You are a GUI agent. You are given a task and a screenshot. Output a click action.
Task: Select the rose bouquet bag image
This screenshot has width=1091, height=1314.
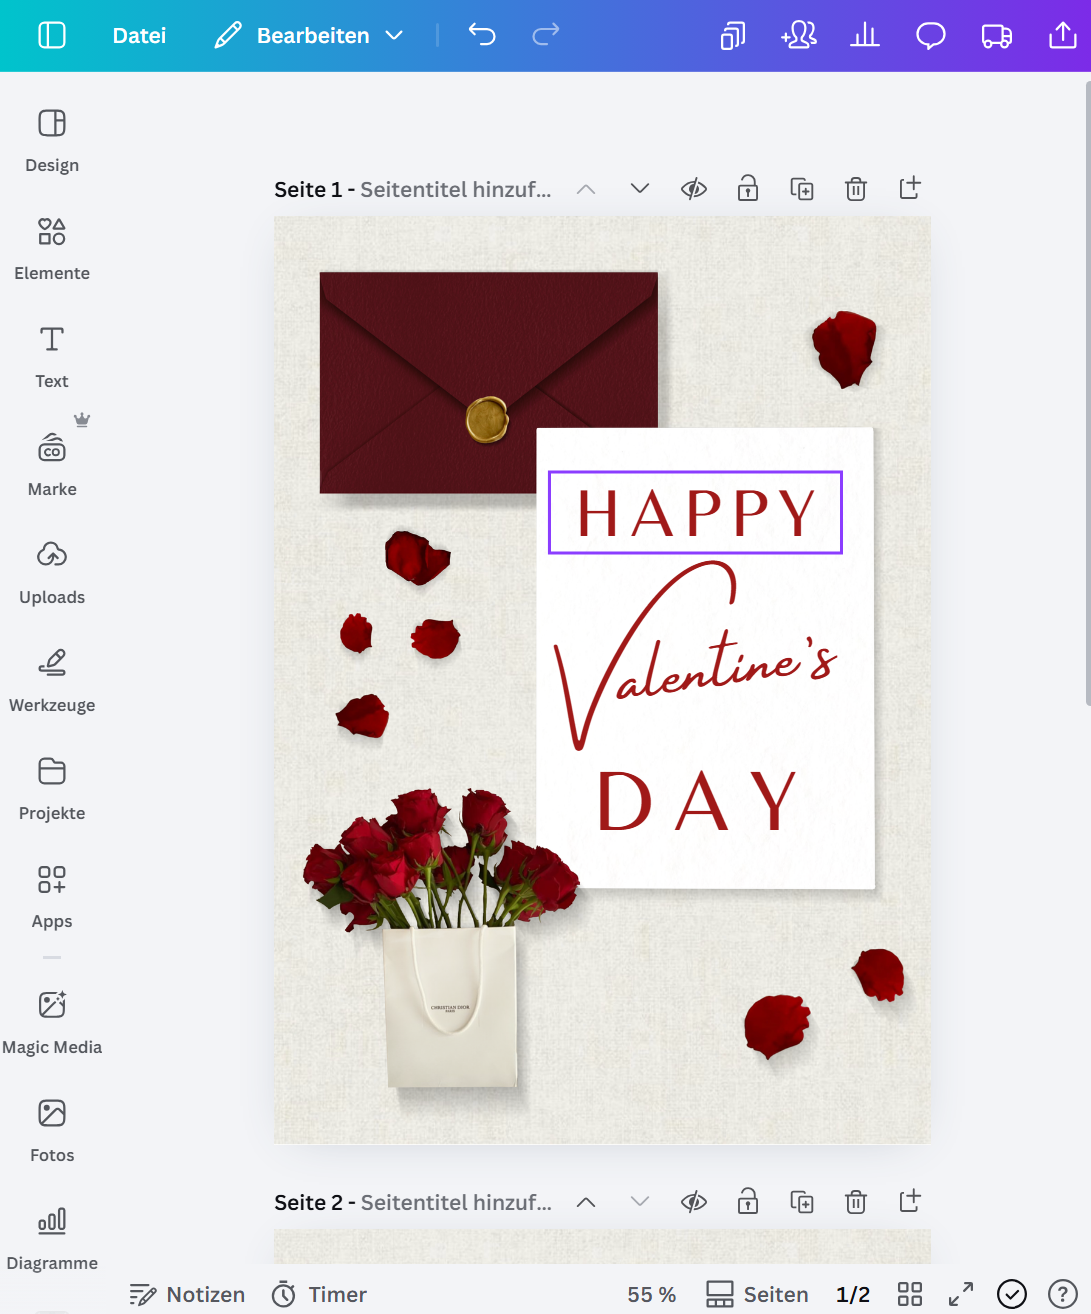pos(440,940)
